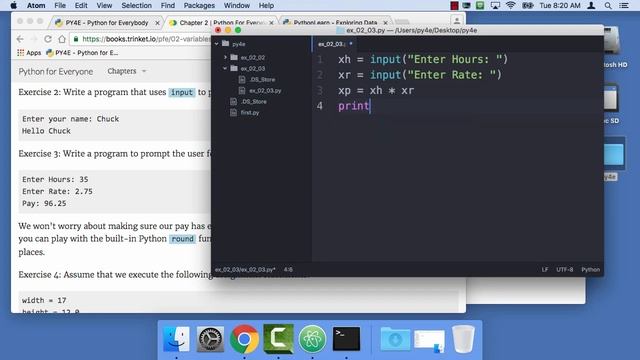640x360 pixels.
Task: Reload the Chrome page
Action: pos(48,39)
